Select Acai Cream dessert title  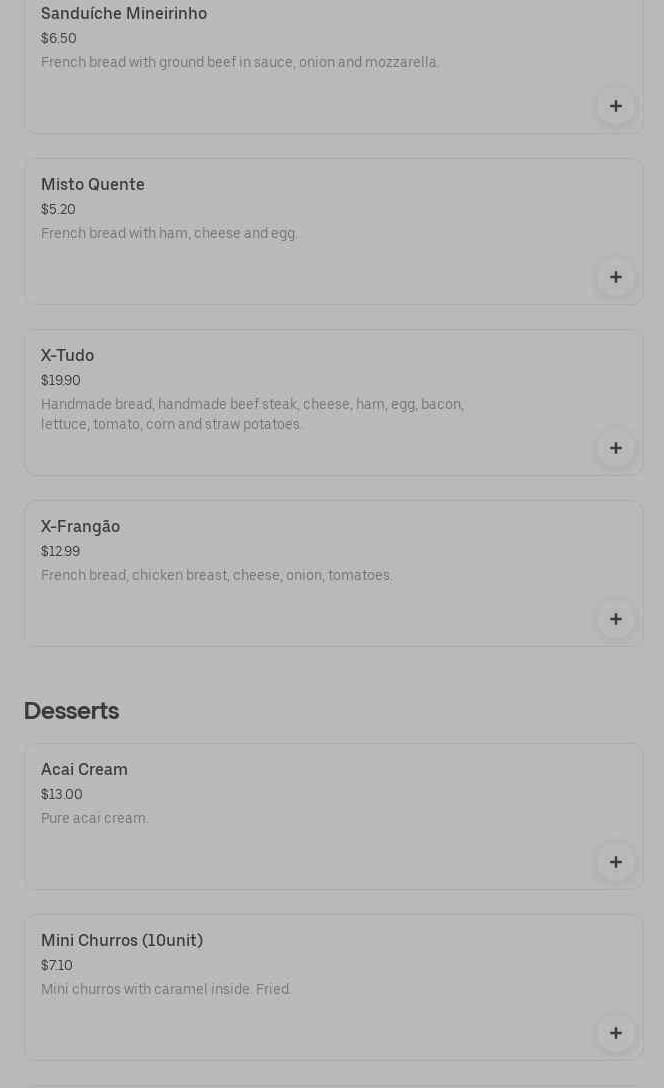tap(85, 770)
